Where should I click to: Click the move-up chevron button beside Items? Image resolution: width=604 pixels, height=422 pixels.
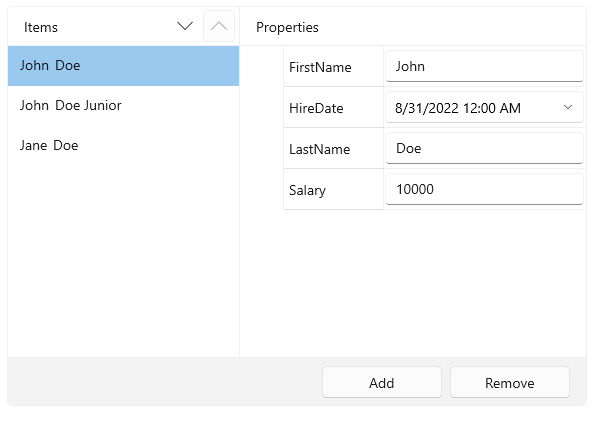pos(219,26)
